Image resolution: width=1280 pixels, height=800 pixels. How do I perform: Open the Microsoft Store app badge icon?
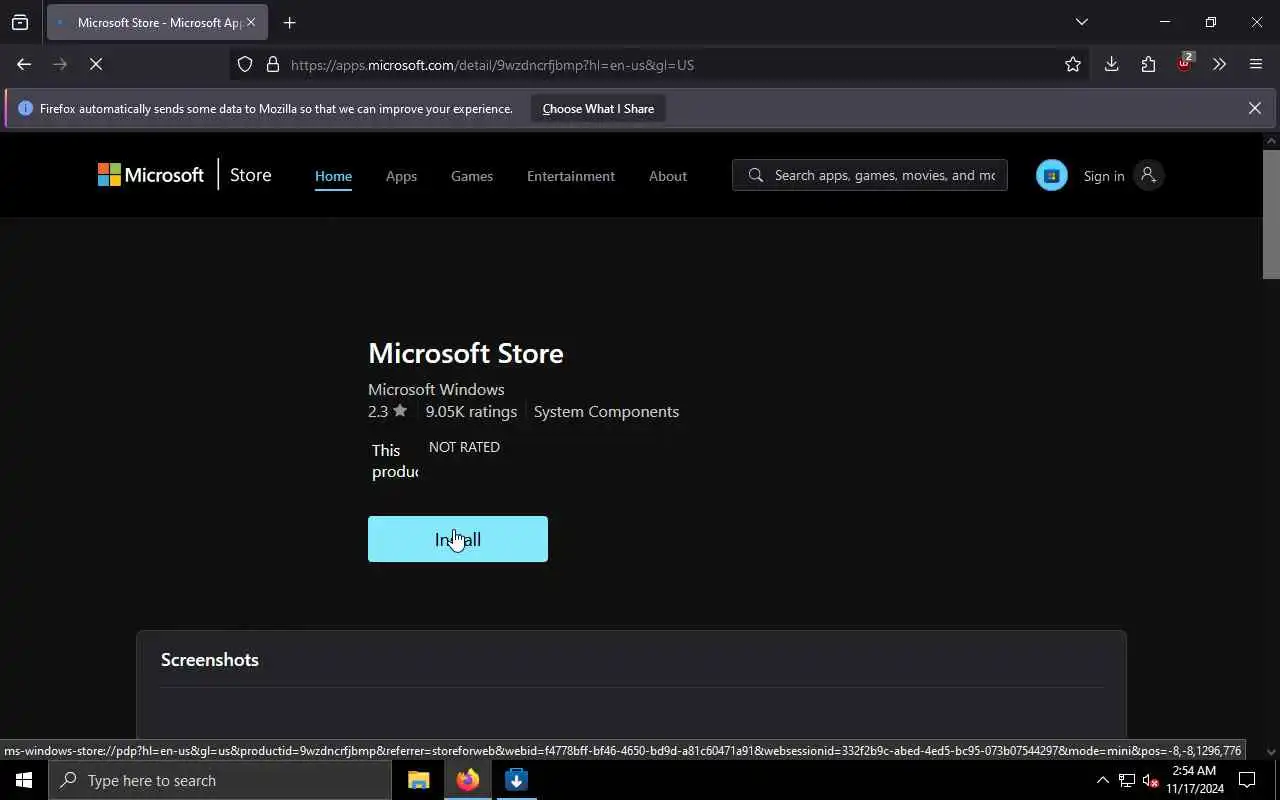pyautogui.click(x=1051, y=175)
